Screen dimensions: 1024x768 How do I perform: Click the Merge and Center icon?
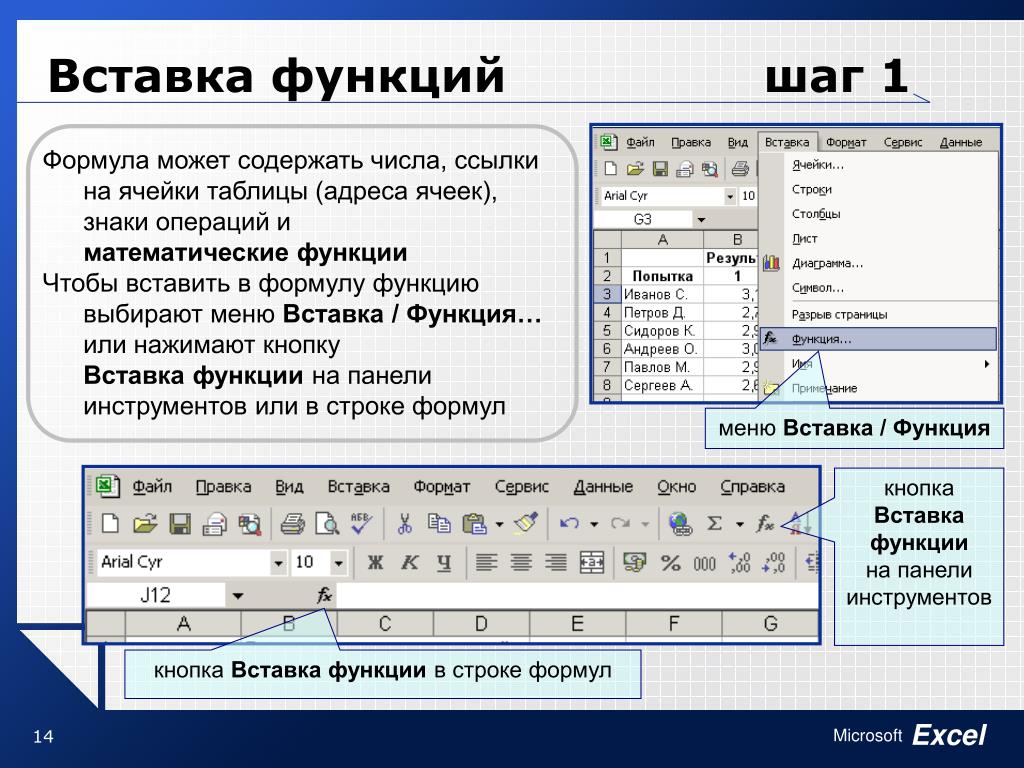(x=592, y=562)
